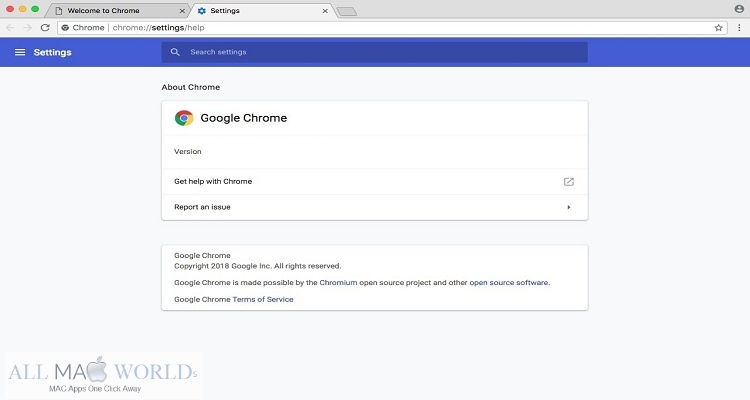750x400 pixels.
Task: Focus the Search settings field
Action: click(x=375, y=52)
